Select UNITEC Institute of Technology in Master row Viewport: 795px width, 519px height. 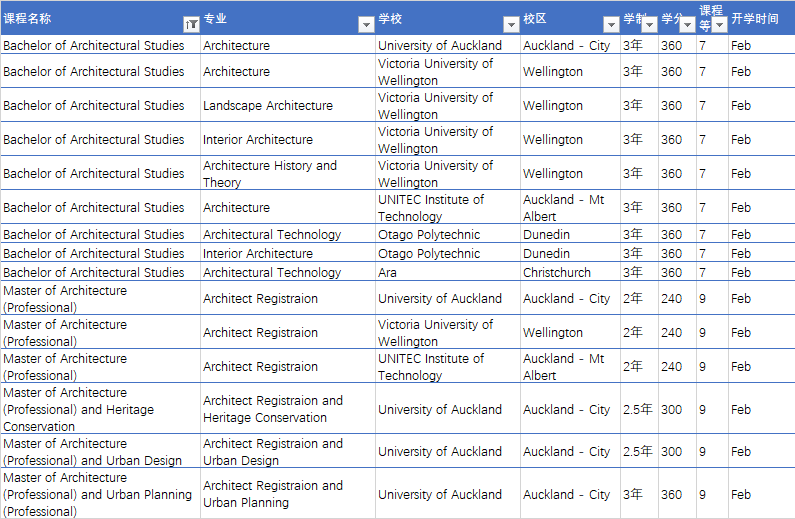[x=431, y=367]
